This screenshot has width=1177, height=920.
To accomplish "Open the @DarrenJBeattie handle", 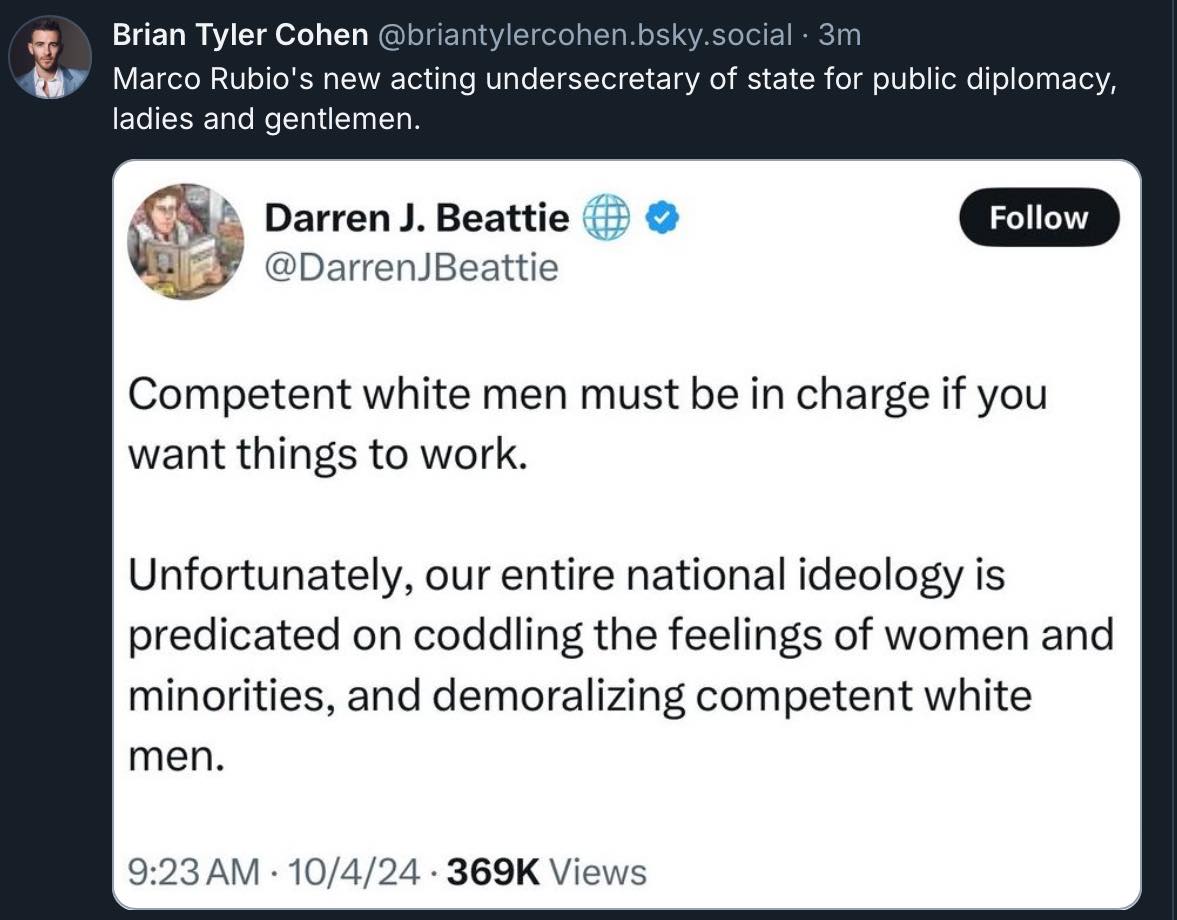I will point(411,267).
